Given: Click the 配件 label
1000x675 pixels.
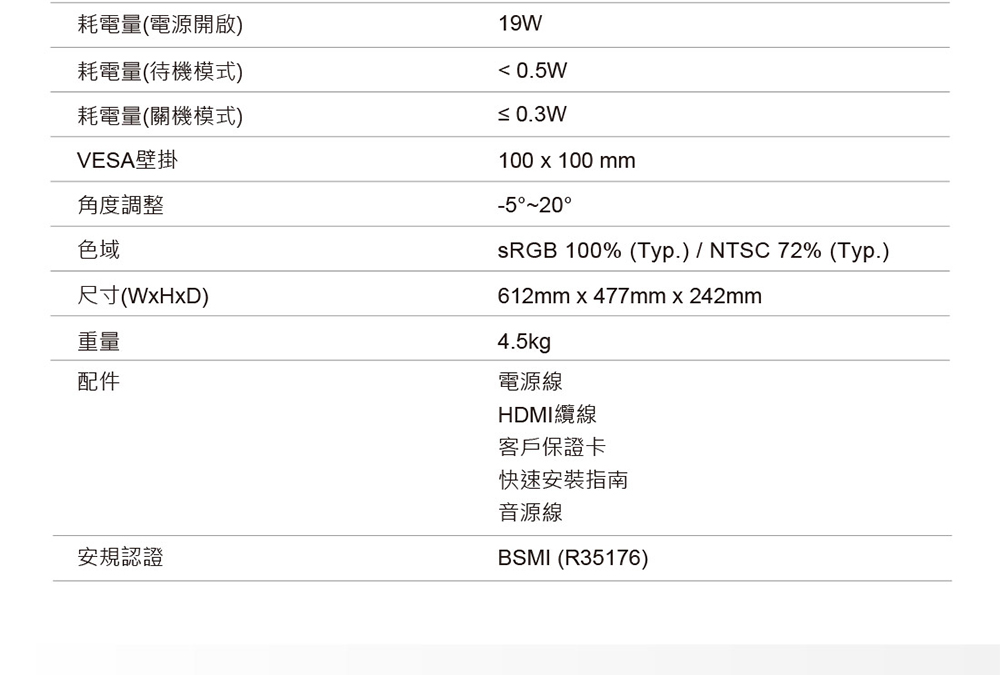Looking at the screenshot, I should (x=98, y=381).
